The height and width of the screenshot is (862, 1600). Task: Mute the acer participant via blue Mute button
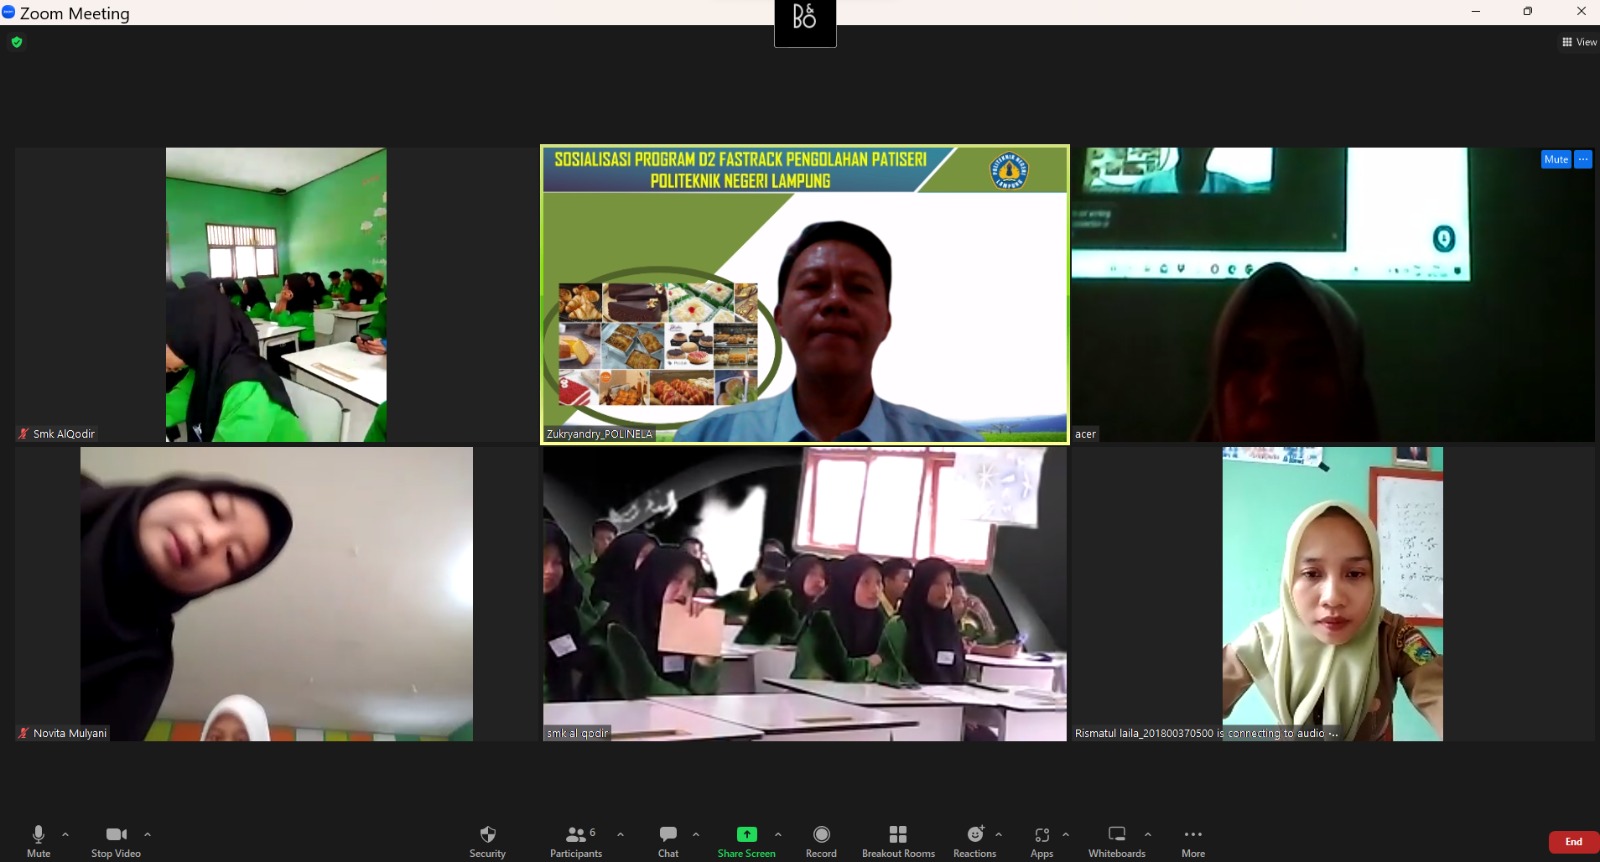click(1556, 159)
